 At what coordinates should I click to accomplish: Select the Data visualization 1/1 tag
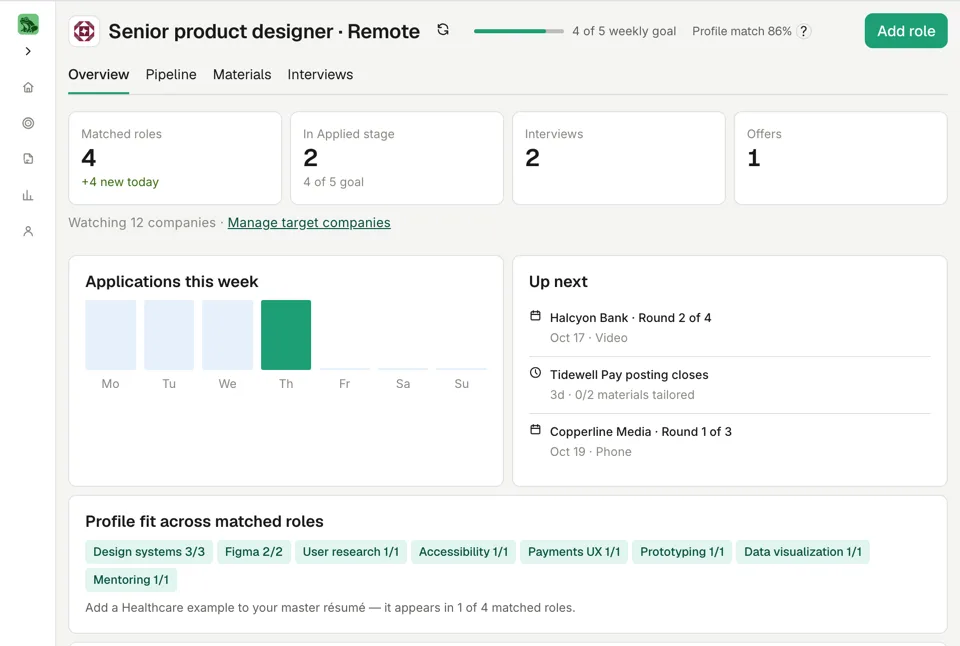click(803, 552)
